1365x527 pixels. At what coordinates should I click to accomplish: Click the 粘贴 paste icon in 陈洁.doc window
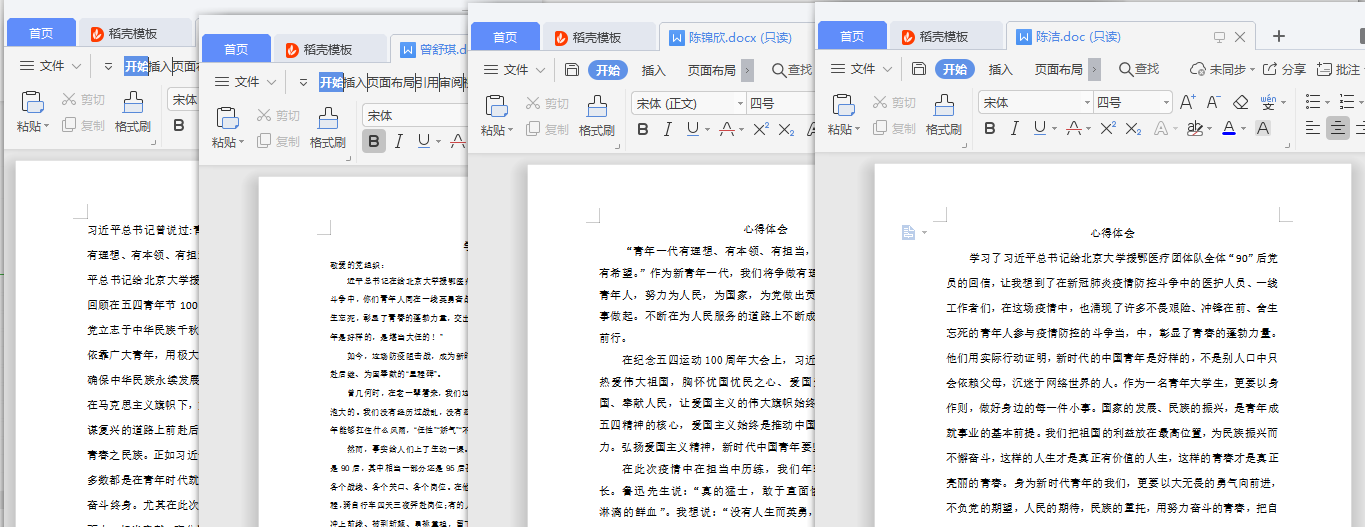(x=843, y=104)
